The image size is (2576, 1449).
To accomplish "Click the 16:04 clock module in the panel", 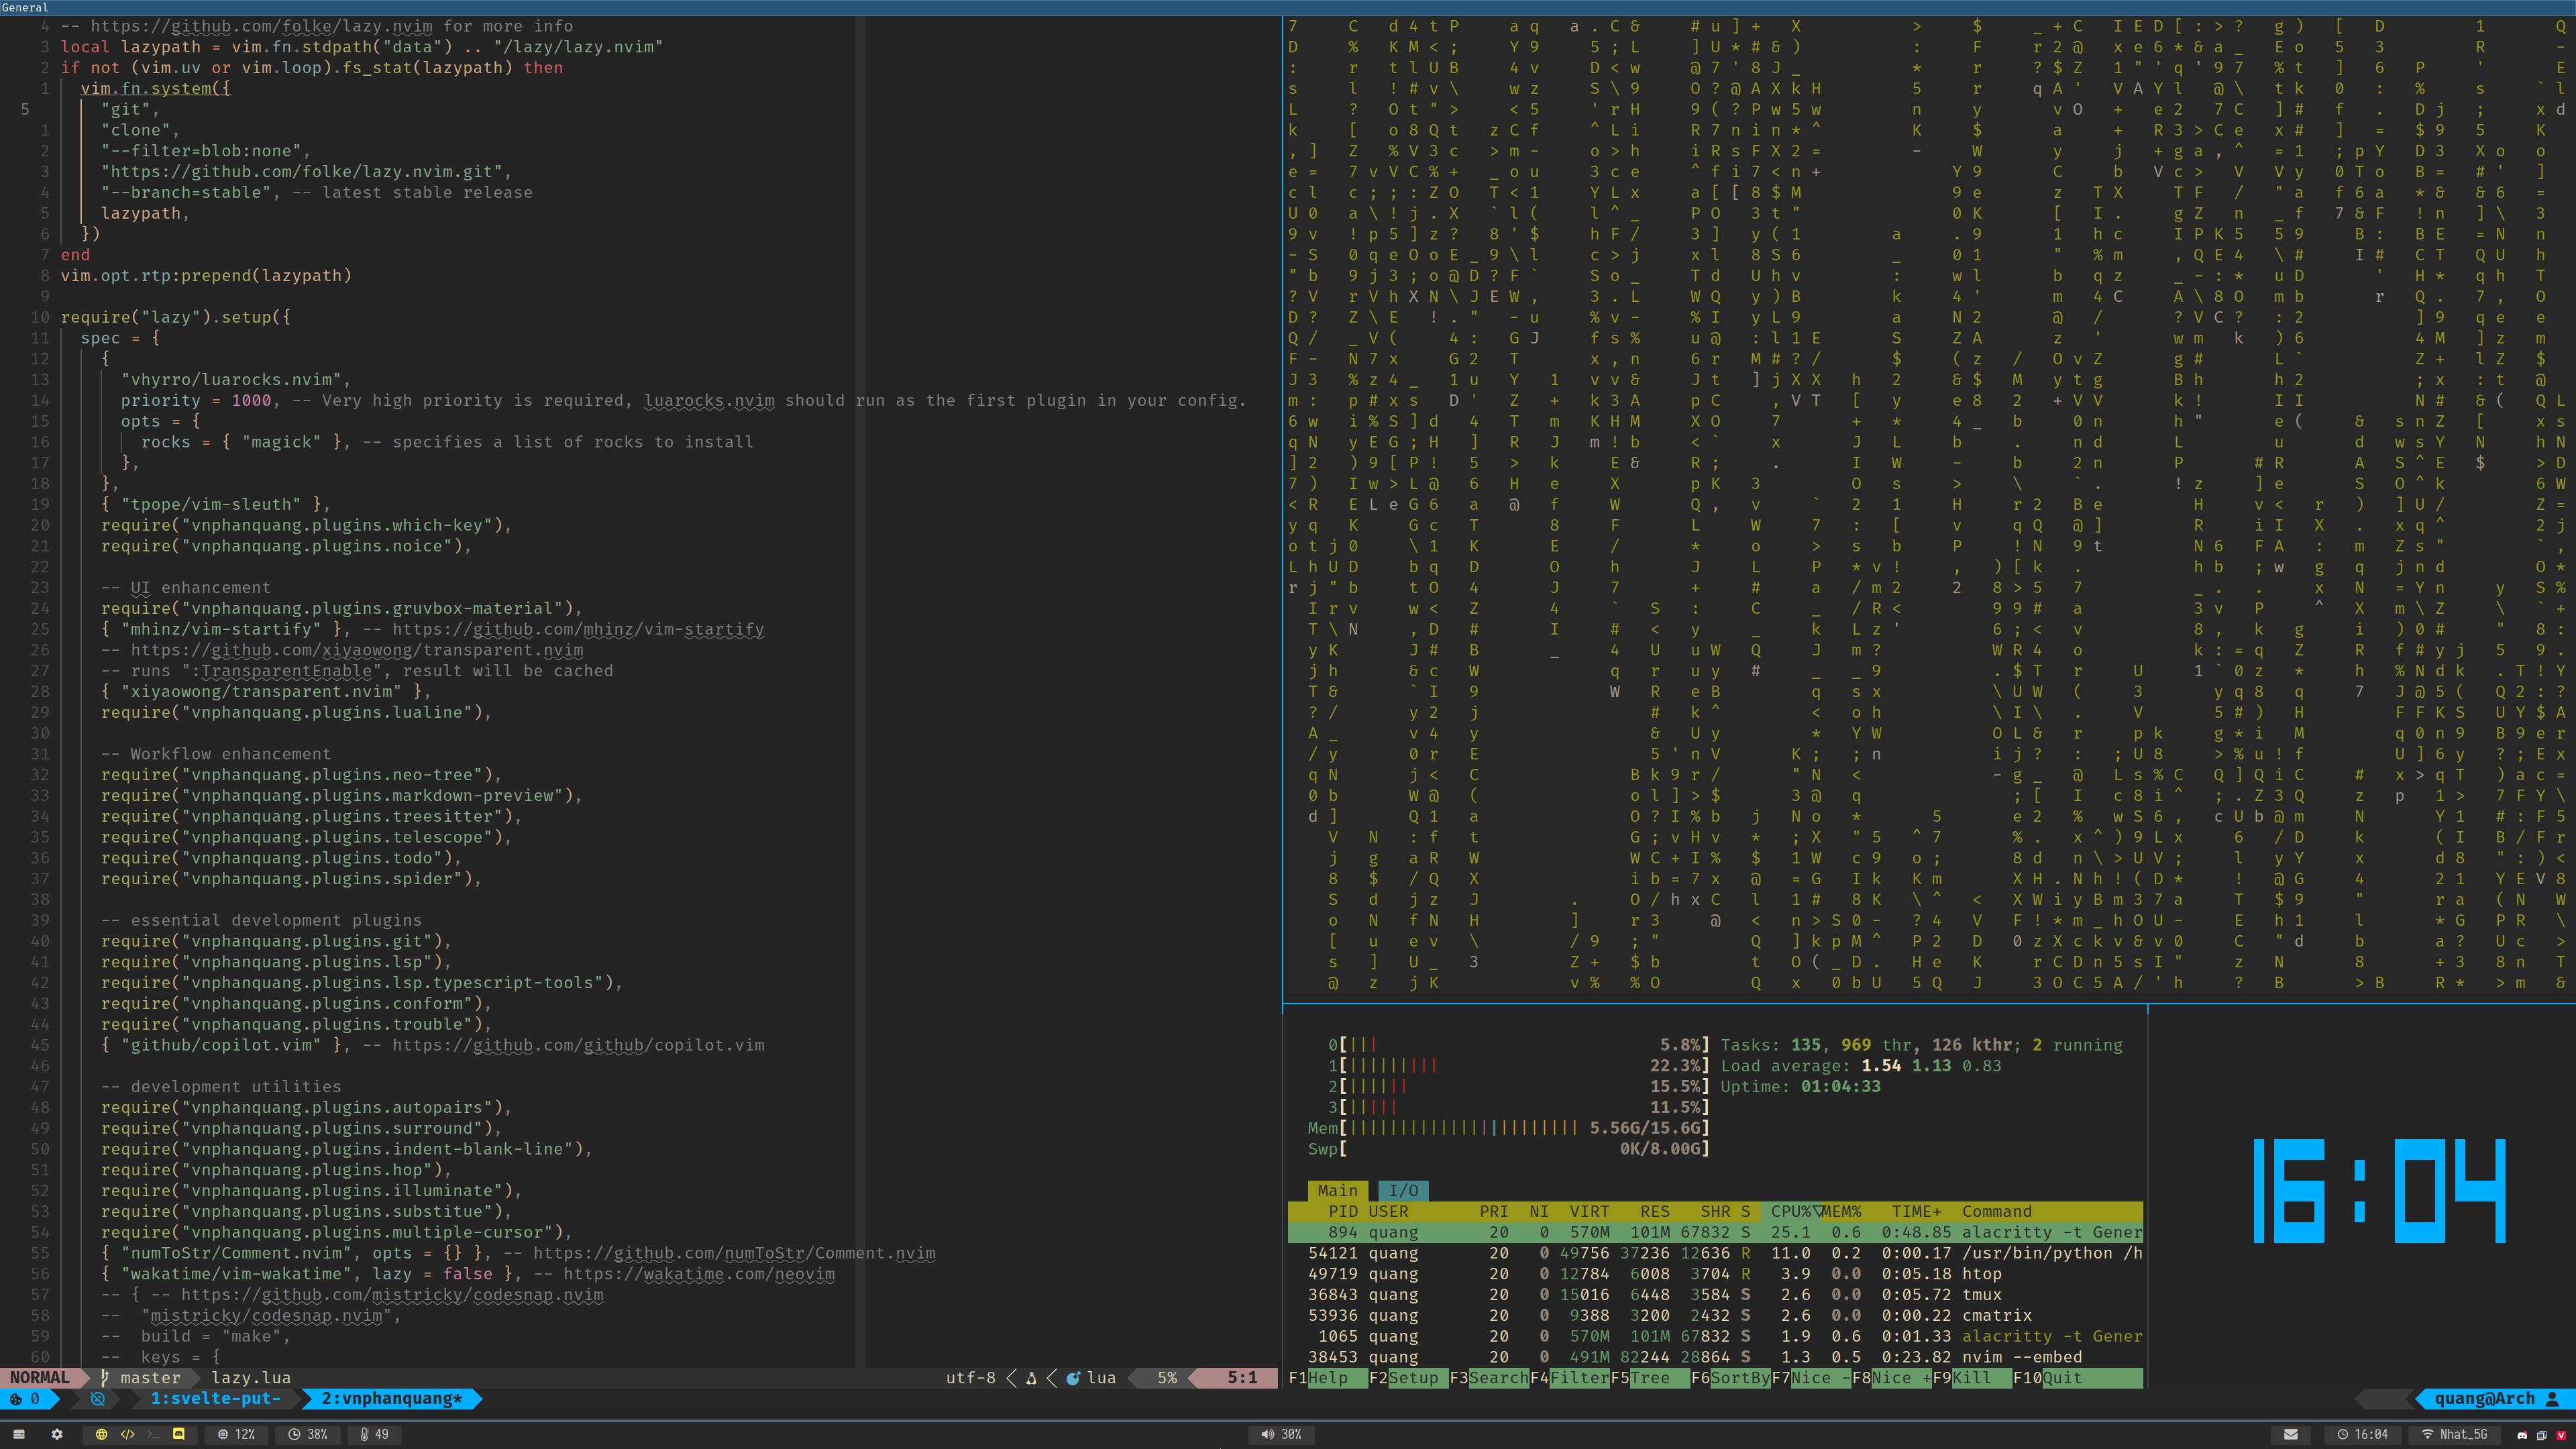I will 2363,1434.
